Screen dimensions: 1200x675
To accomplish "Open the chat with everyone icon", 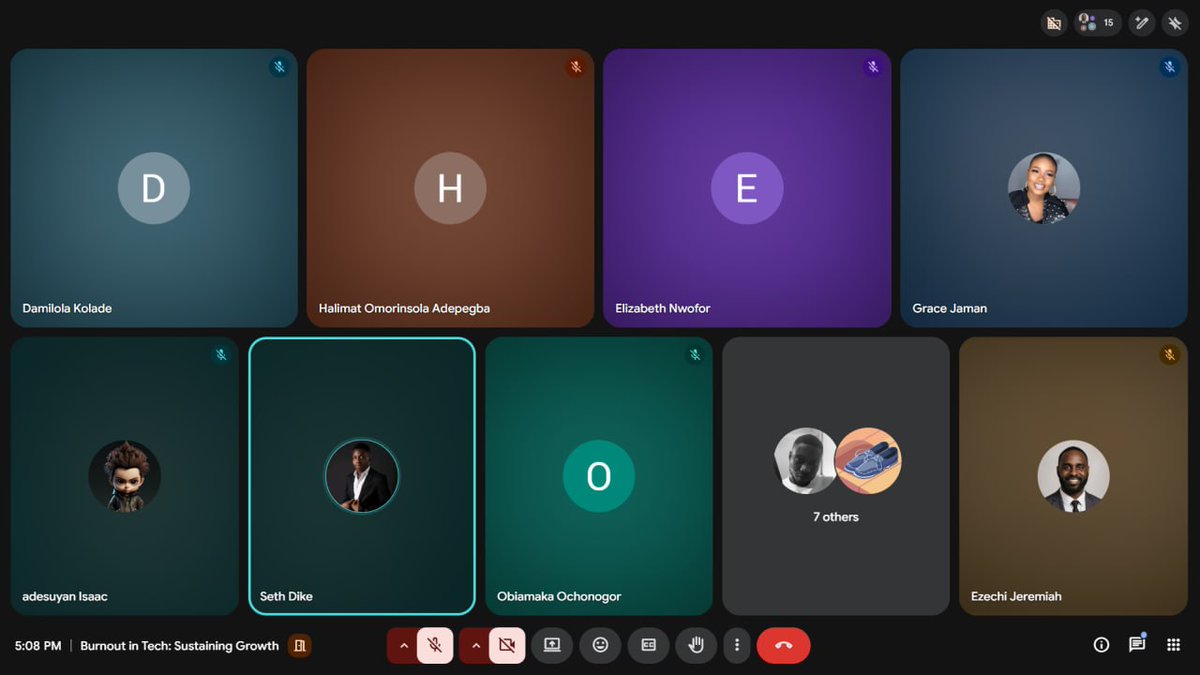I will click(x=1137, y=645).
